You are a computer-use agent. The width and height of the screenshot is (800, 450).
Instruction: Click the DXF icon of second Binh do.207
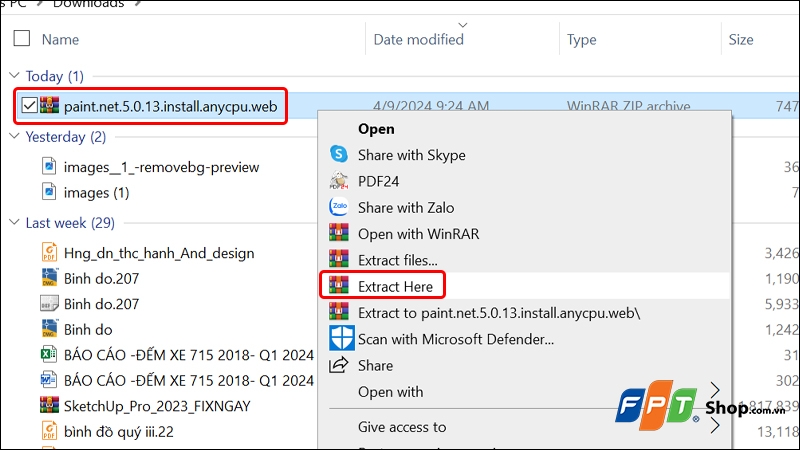[49, 303]
